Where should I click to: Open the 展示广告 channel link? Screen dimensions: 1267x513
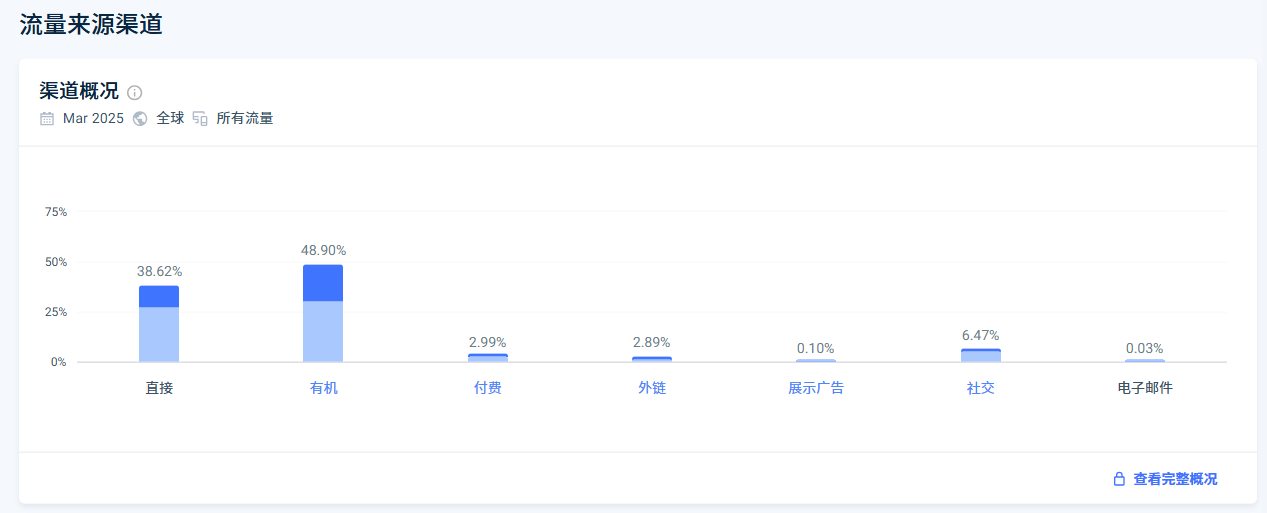[x=816, y=388]
